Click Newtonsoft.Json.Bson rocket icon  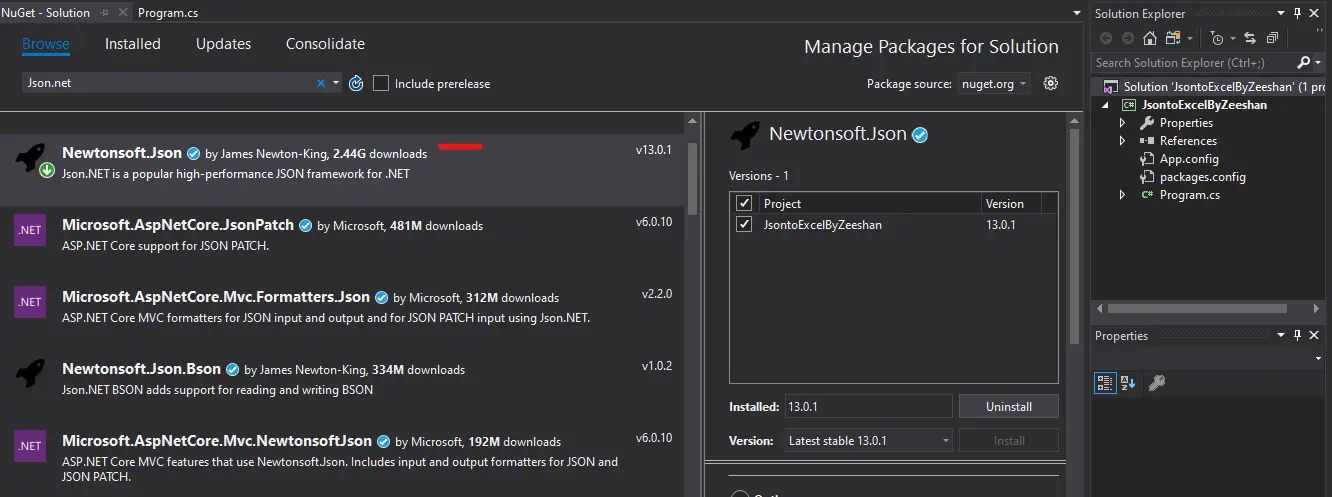click(x=29, y=373)
